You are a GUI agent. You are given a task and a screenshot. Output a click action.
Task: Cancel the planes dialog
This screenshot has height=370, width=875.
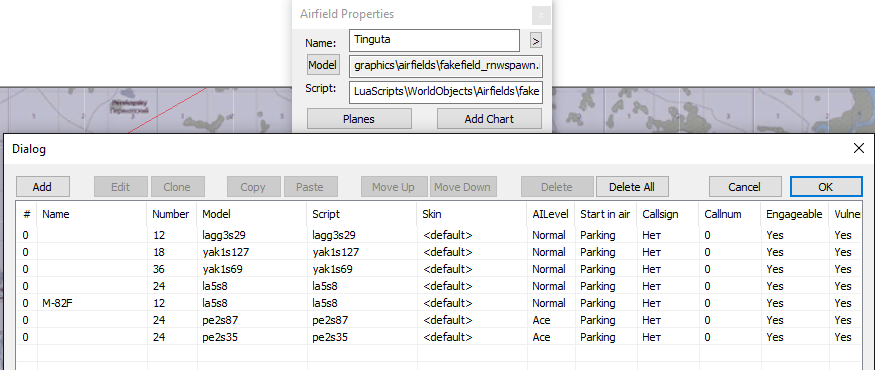point(744,187)
